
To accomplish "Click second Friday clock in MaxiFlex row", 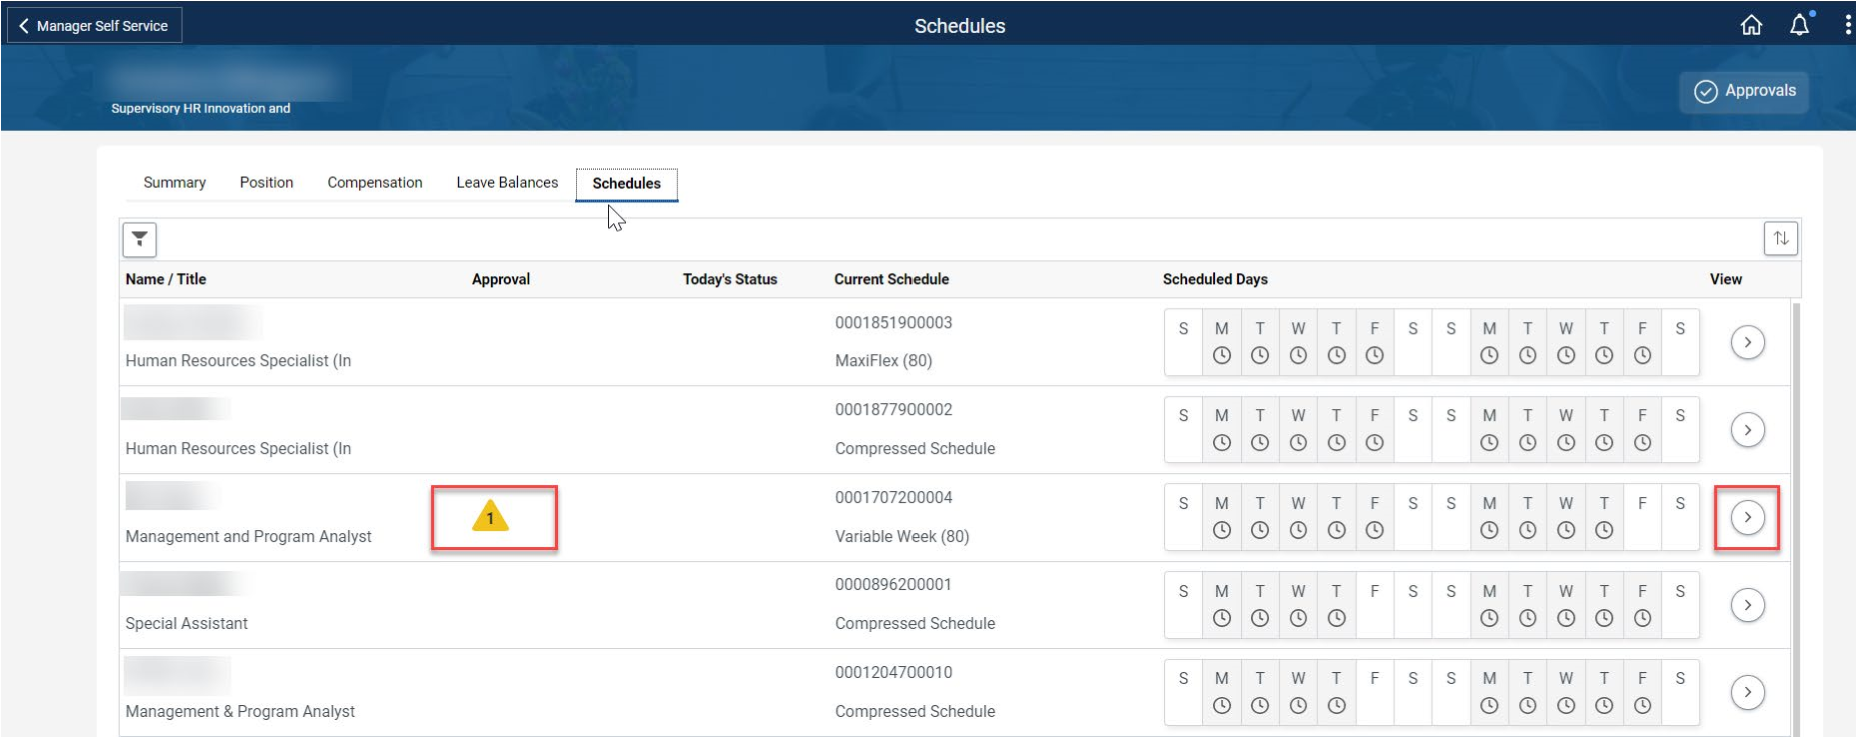I will (1642, 355).
